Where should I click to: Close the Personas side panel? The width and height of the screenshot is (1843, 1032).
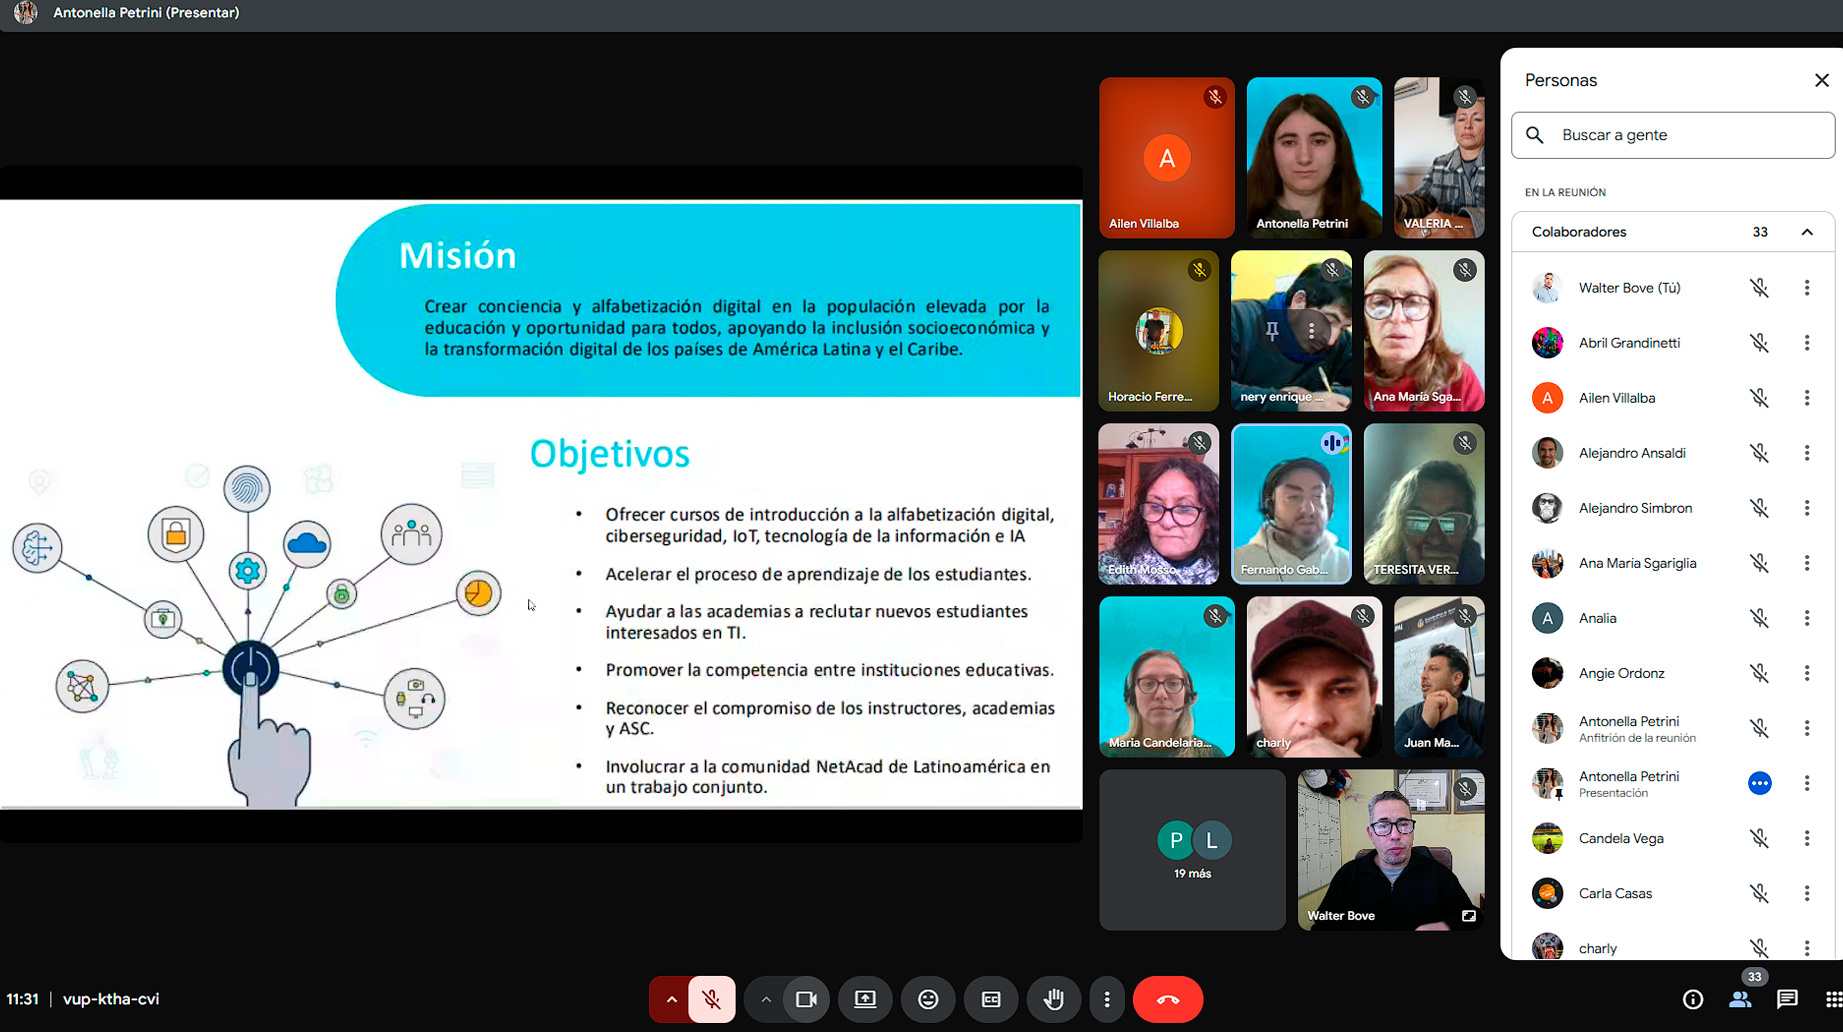click(1821, 80)
